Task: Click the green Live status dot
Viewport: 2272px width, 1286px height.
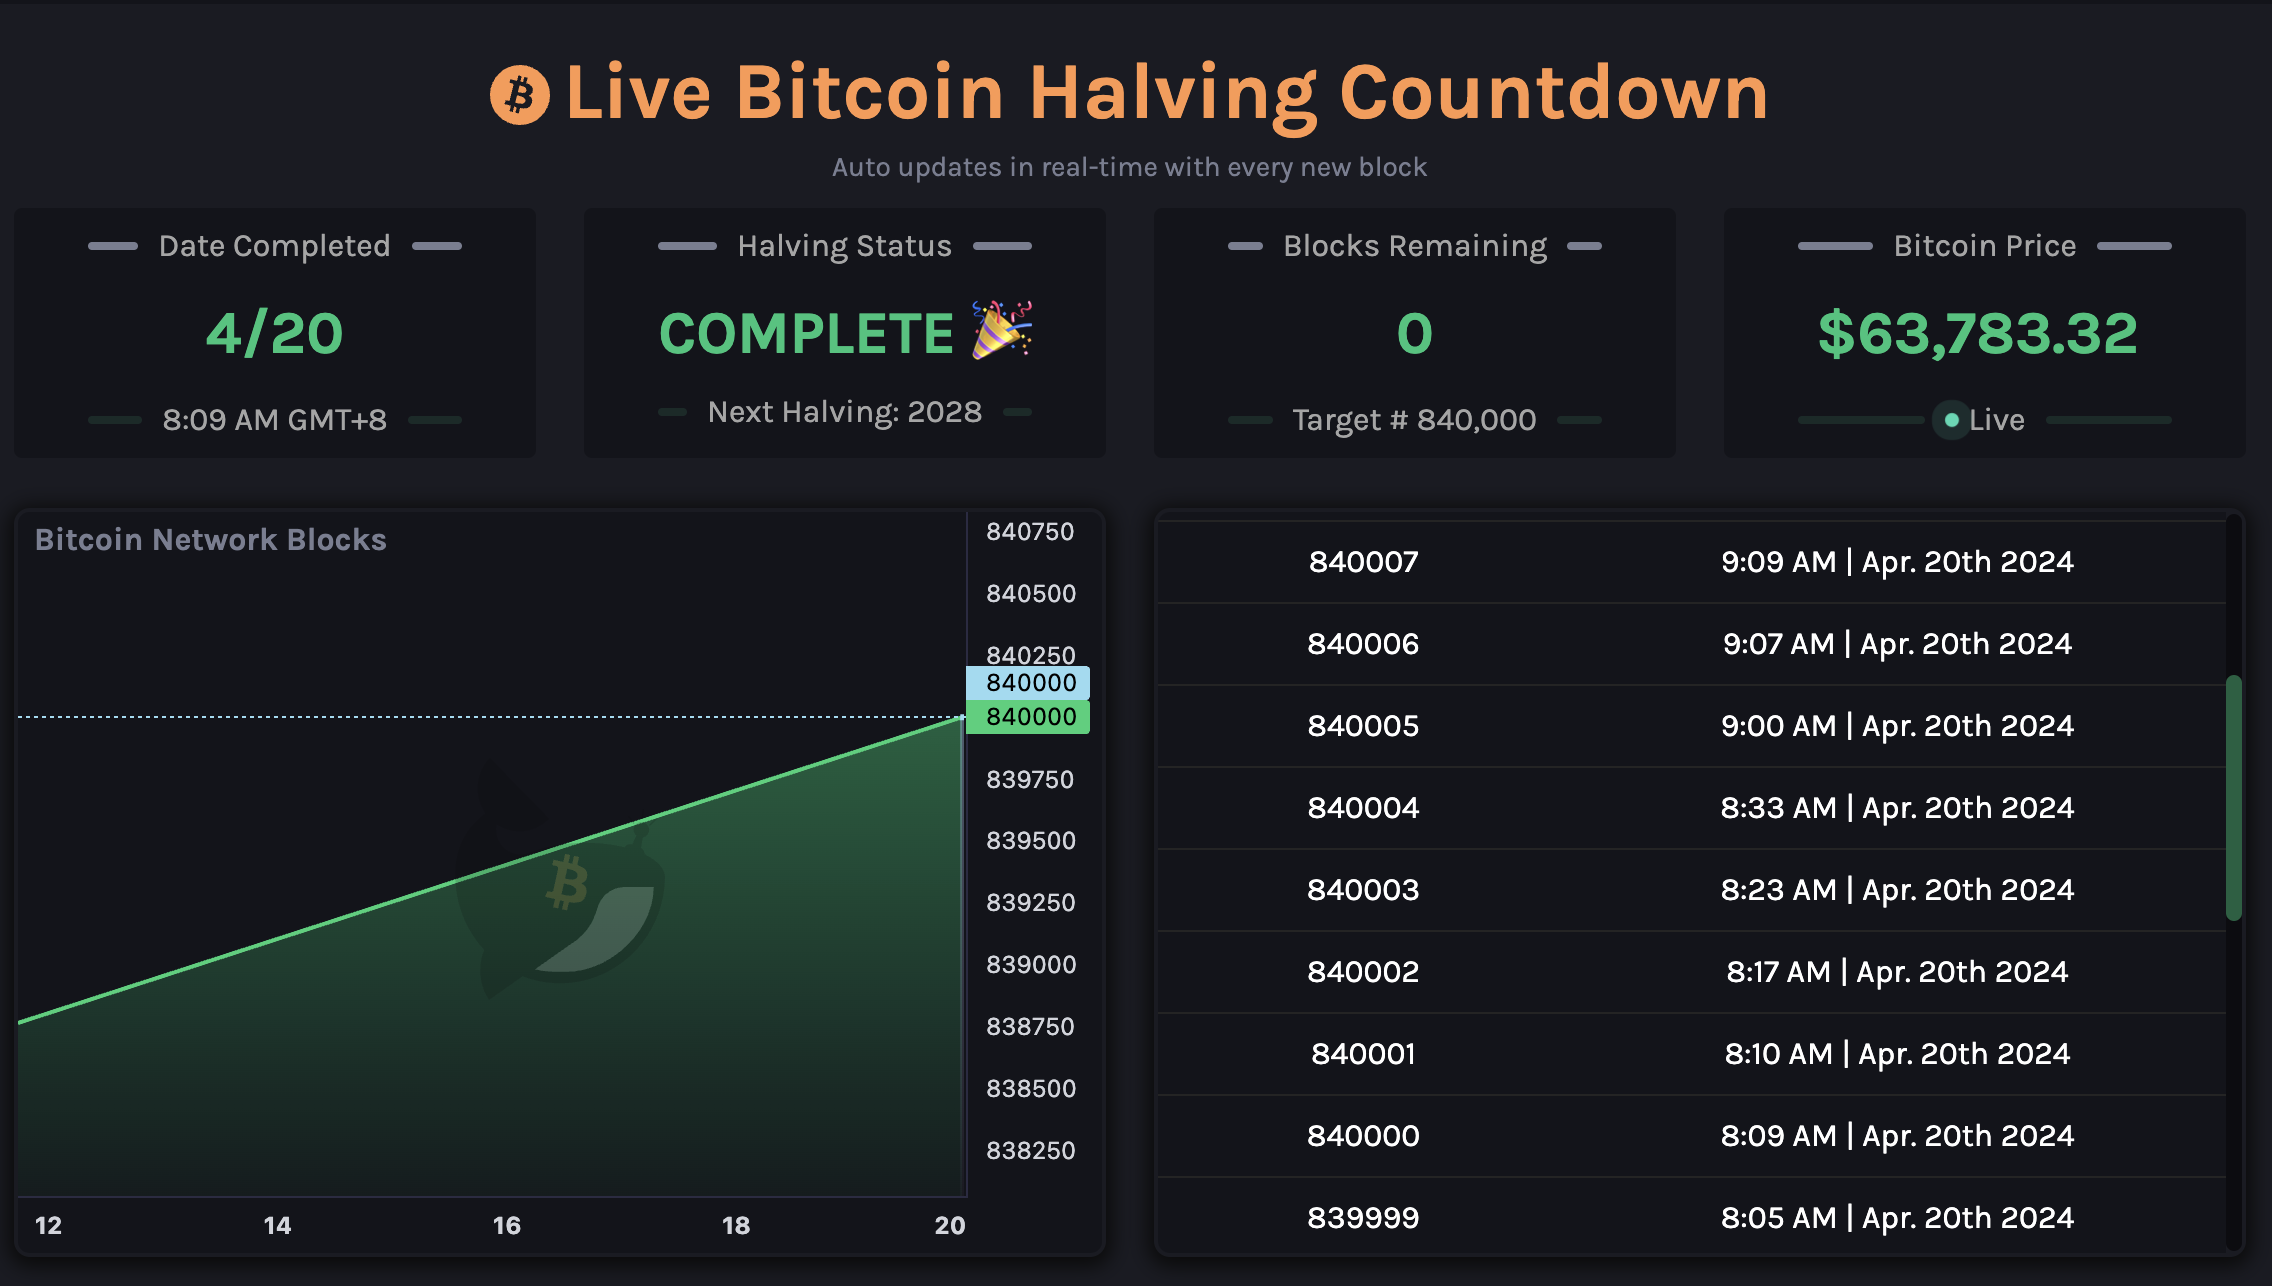Action: [x=1950, y=420]
